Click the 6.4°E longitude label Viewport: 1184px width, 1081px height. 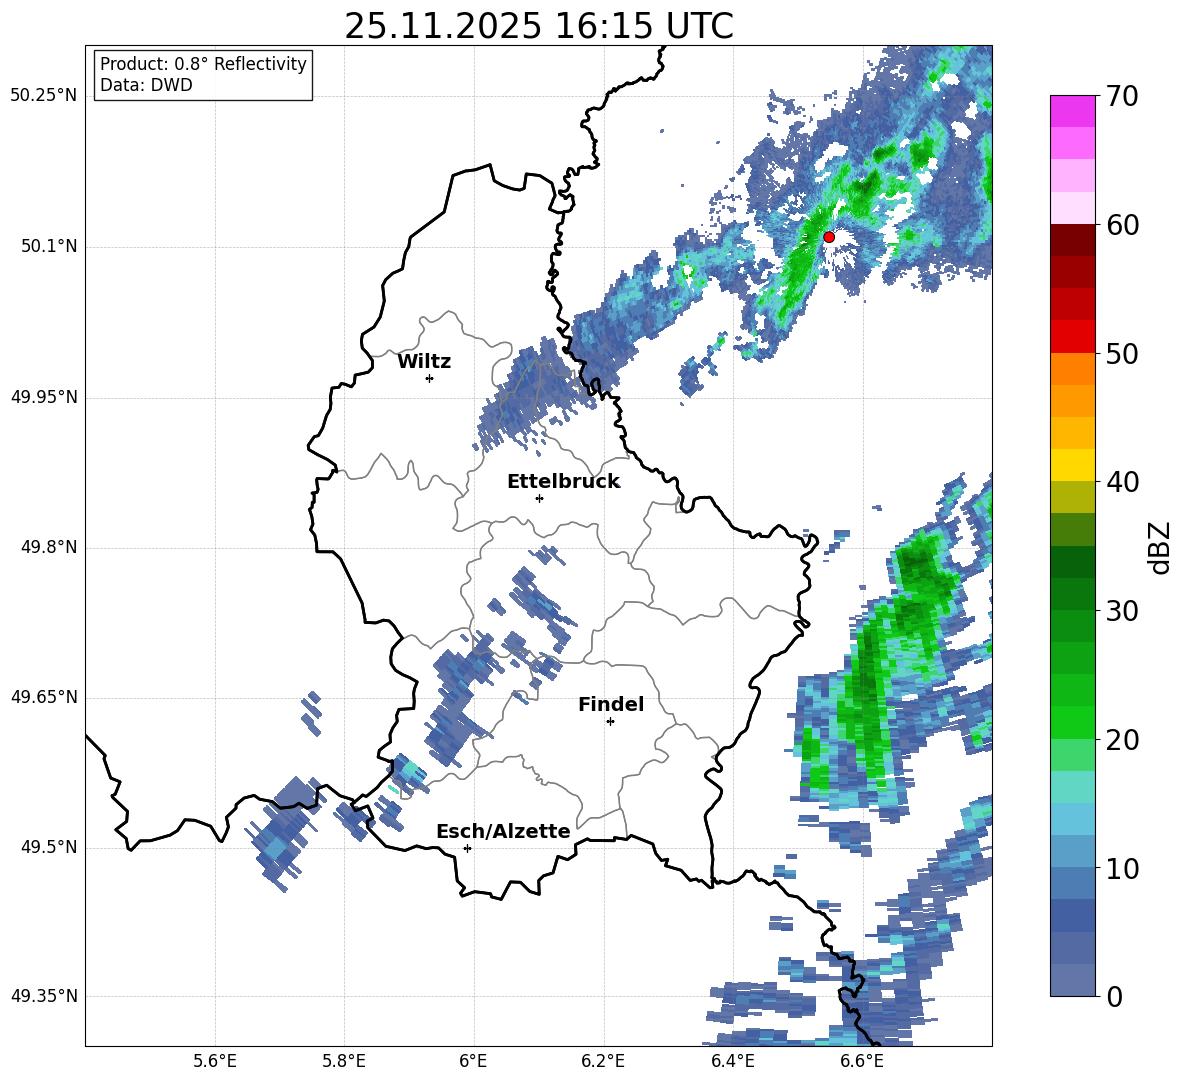click(732, 1061)
